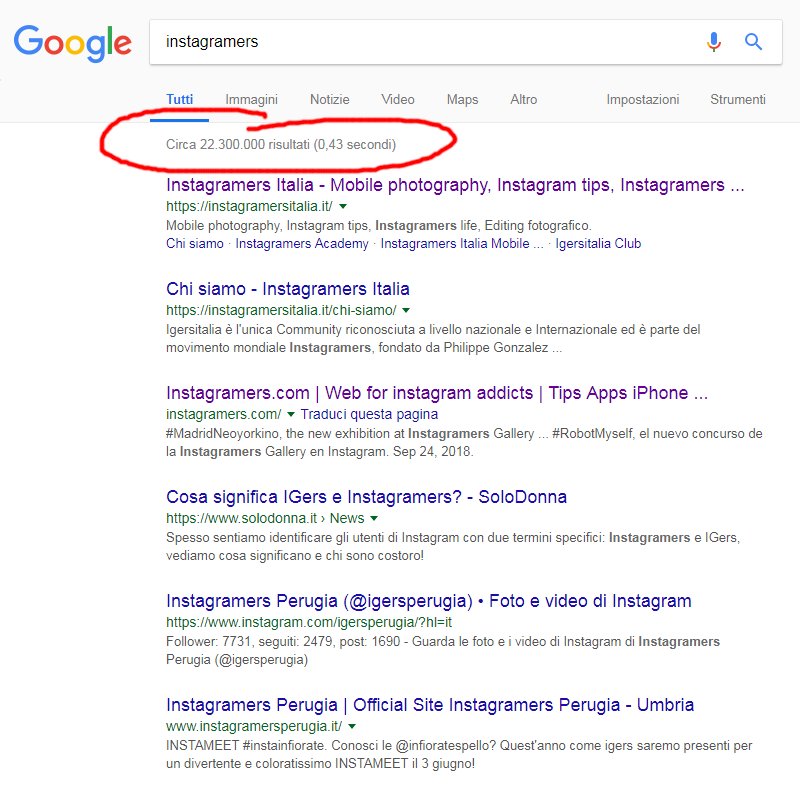Viewport: 800px width, 800px height.
Task: Open Instagramers Perugia (@igersperugia) result
Action: pyautogui.click(x=429, y=601)
